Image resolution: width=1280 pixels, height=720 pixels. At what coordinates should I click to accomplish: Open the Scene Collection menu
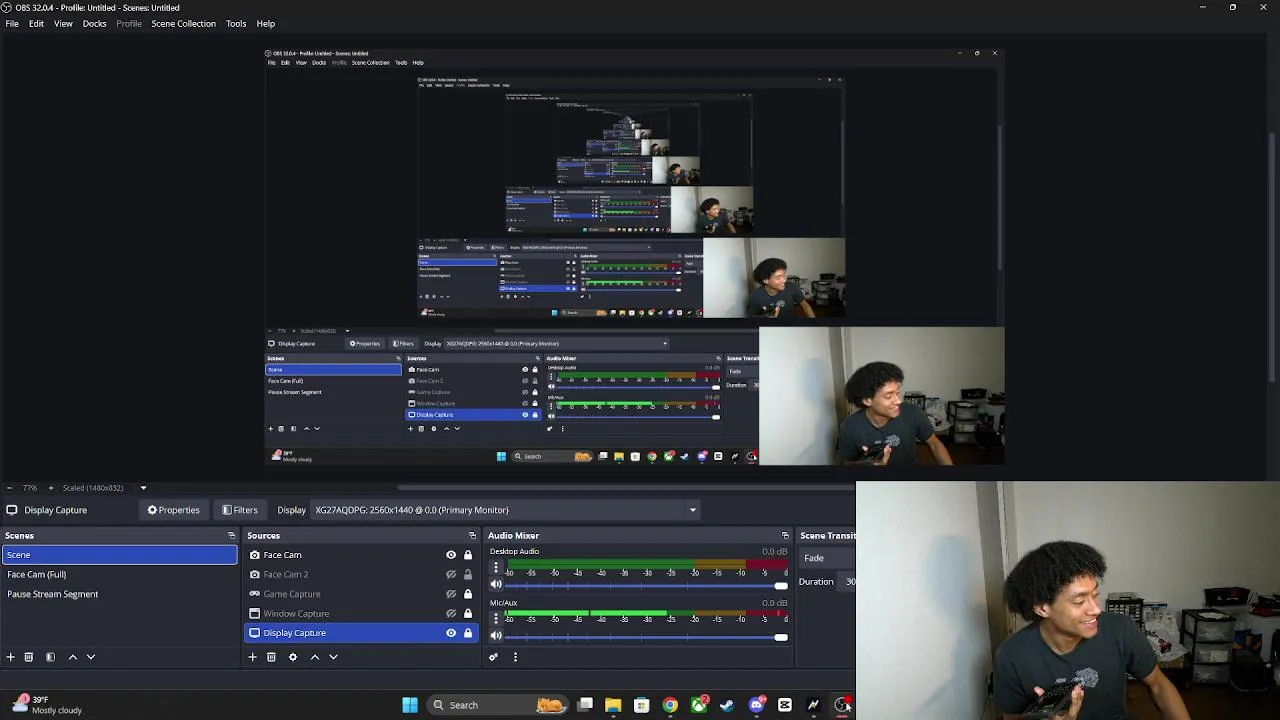(183, 24)
